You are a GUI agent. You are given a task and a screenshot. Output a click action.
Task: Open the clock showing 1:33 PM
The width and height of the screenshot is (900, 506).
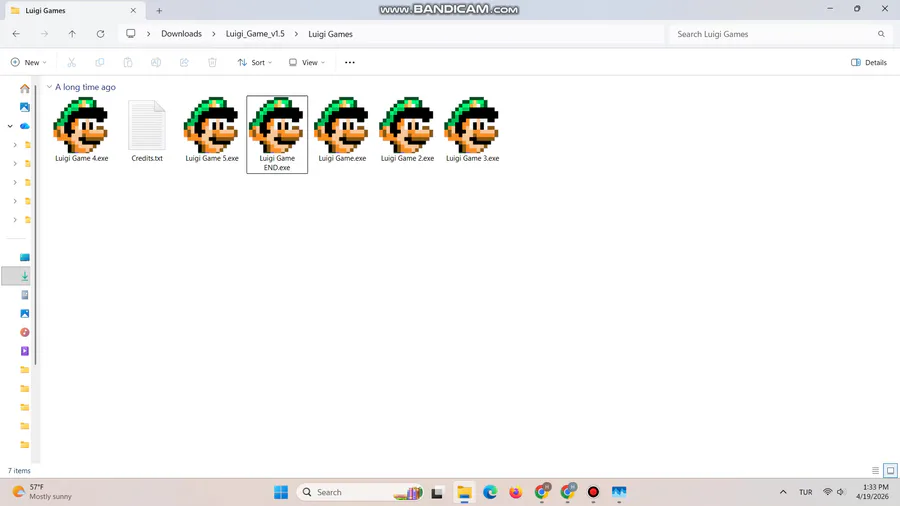[872, 492]
